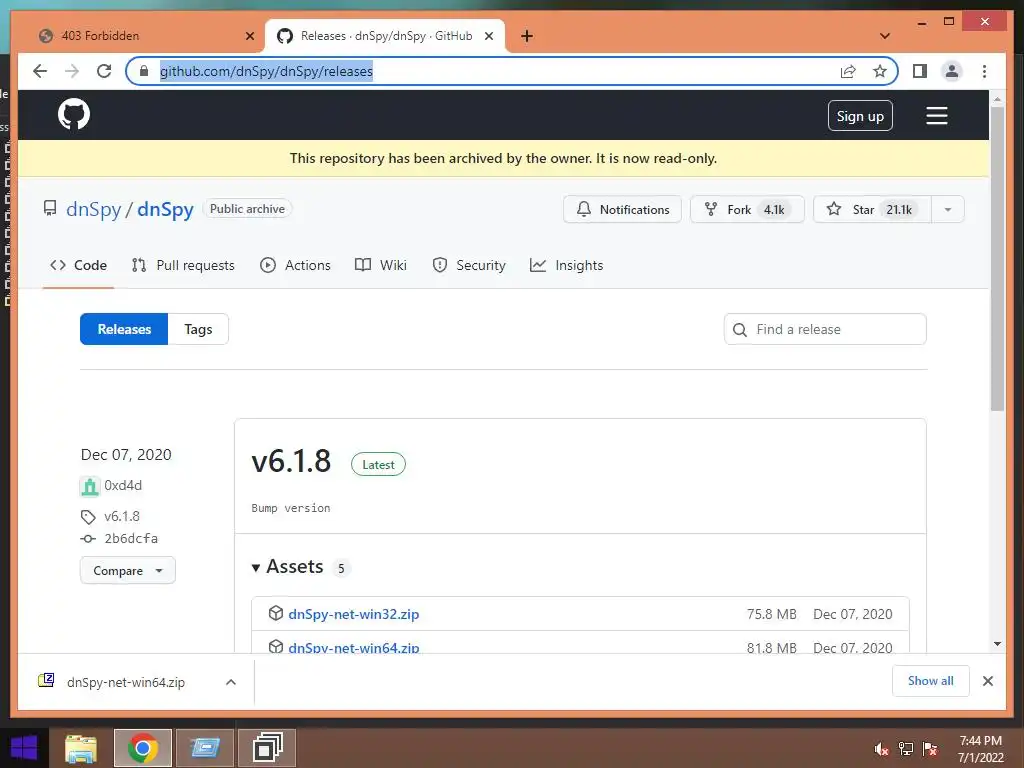Open File Explorer from taskbar
The image size is (1024, 768).
click(x=81, y=748)
